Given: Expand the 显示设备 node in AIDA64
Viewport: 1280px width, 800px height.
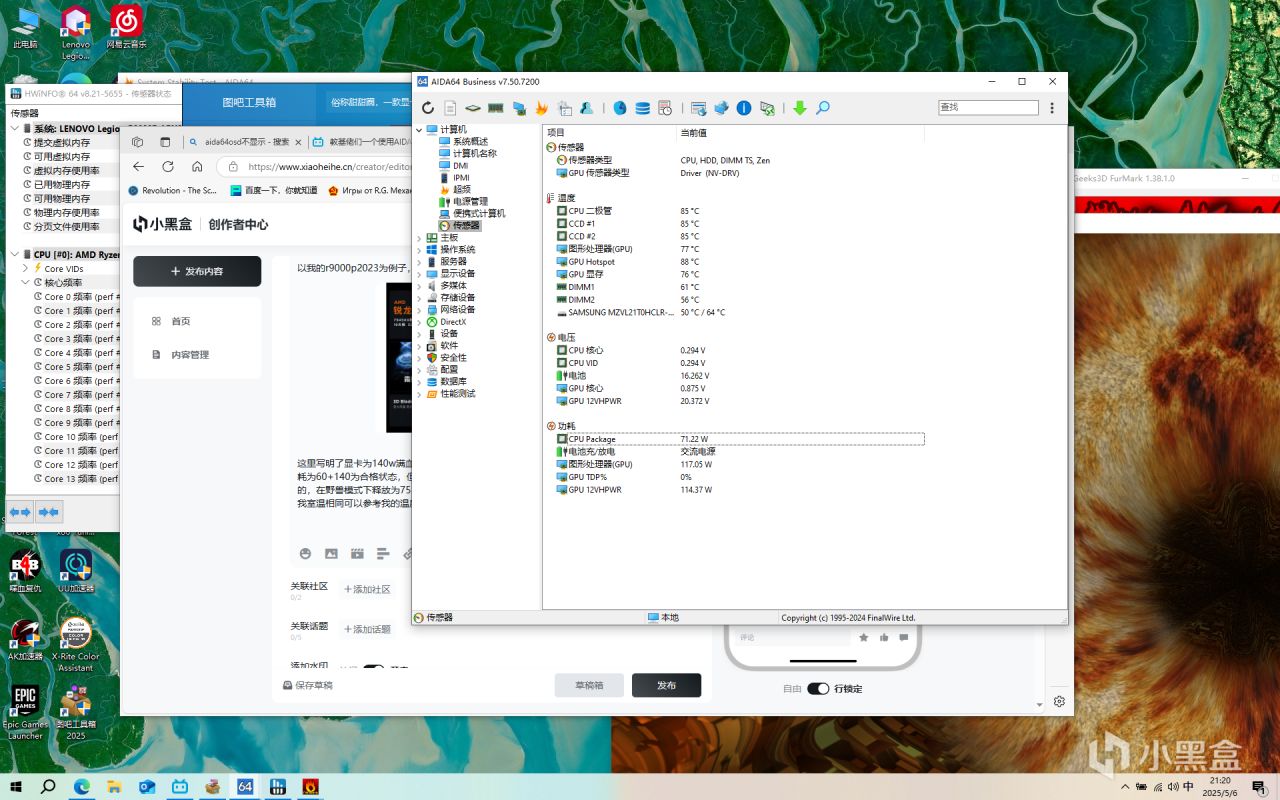Looking at the screenshot, I should 419,274.
